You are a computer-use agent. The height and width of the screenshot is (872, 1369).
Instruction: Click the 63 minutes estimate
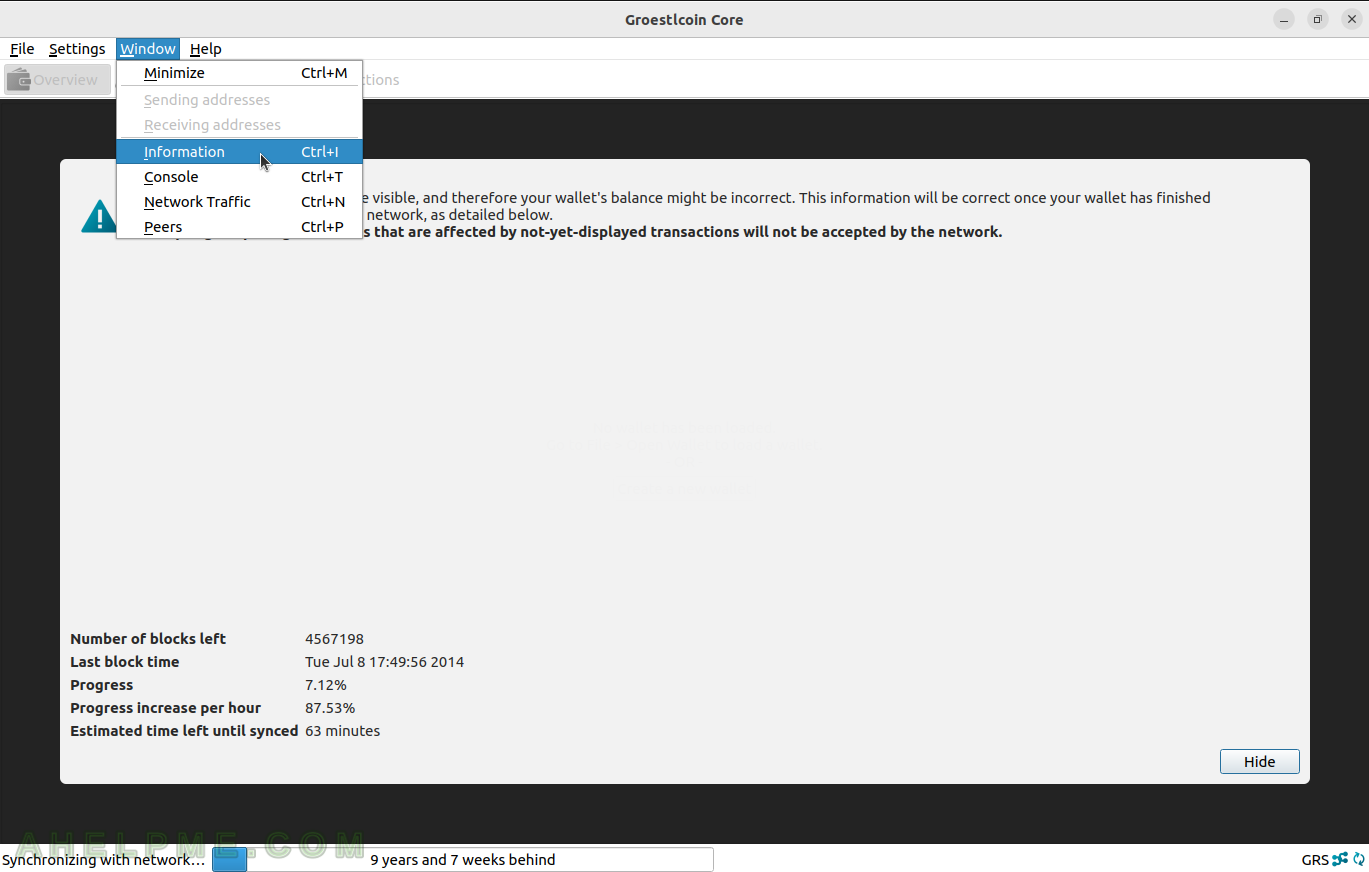coord(342,731)
